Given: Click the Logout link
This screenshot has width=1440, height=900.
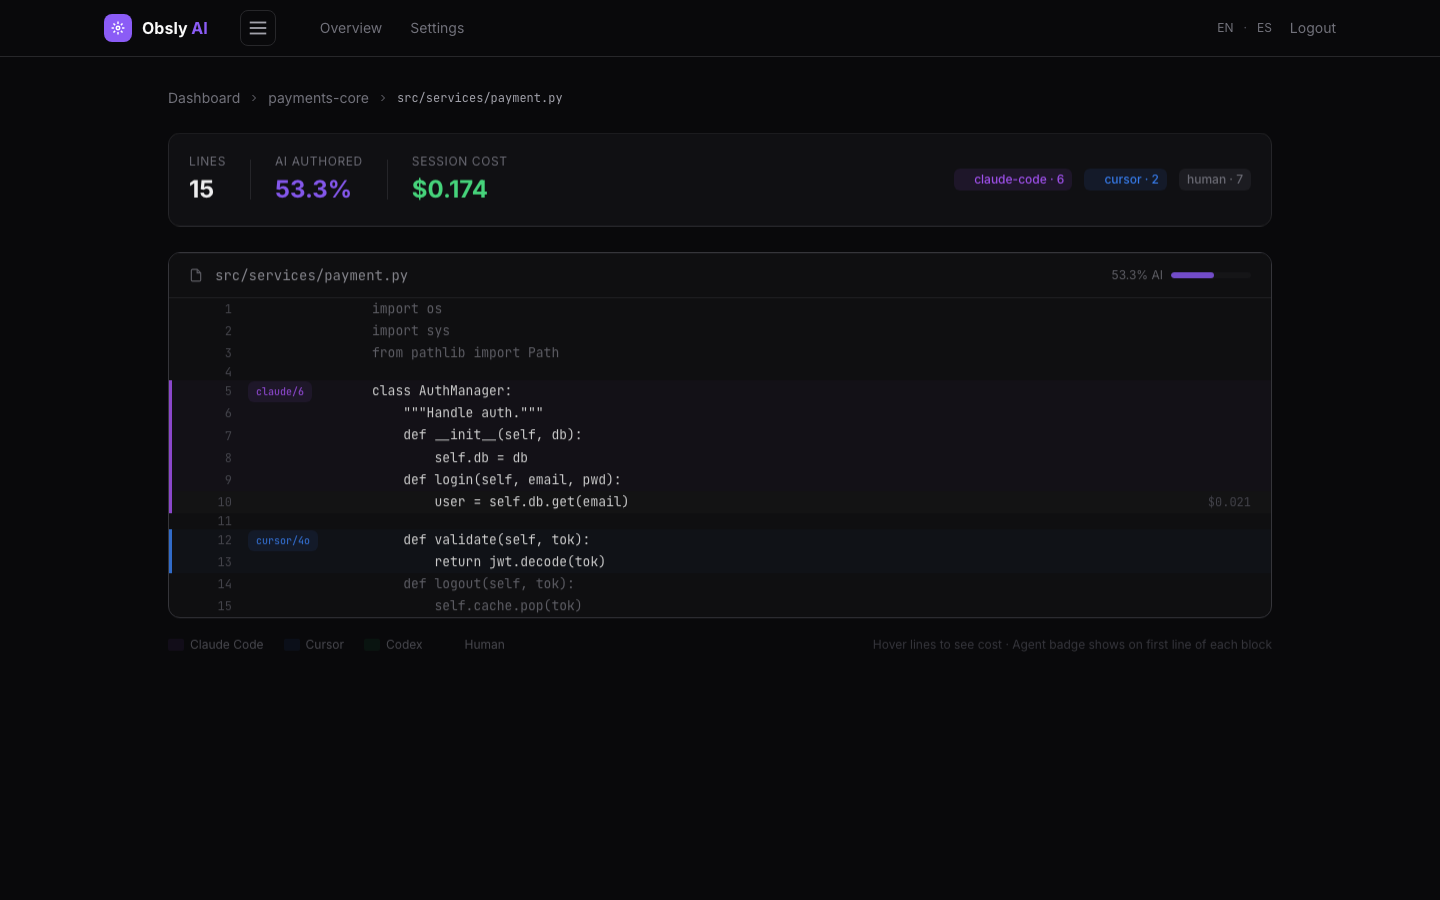Looking at the screenshot, I should (x=1313, y=28).
